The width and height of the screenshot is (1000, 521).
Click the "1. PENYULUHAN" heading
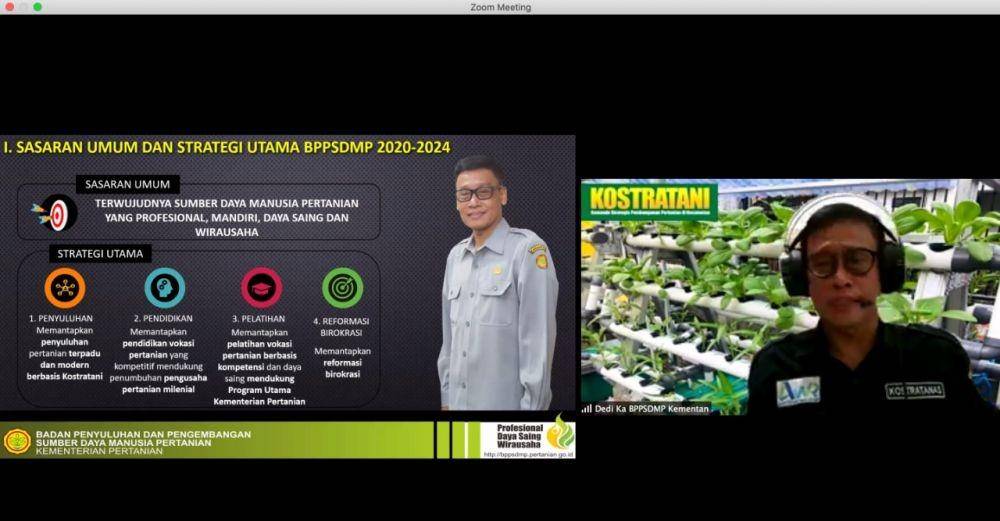coord(61,318)
